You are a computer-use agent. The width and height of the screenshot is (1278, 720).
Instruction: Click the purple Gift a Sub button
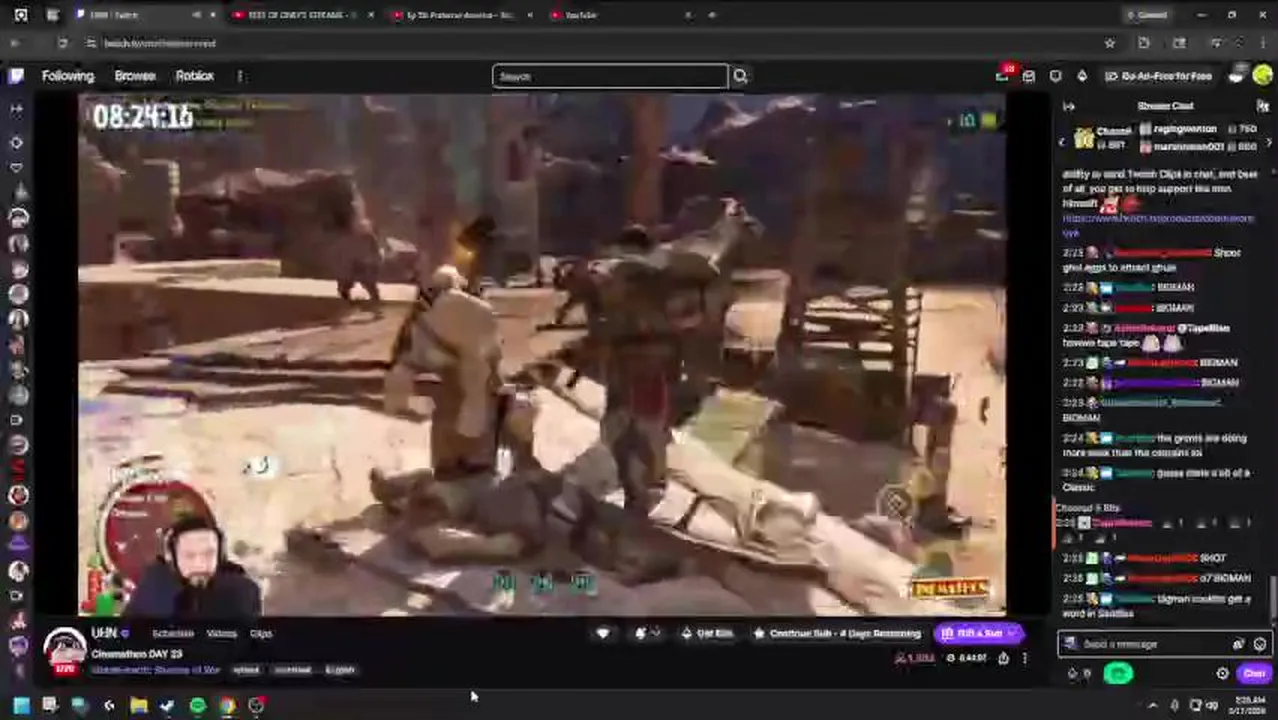[x=979, y=633]
